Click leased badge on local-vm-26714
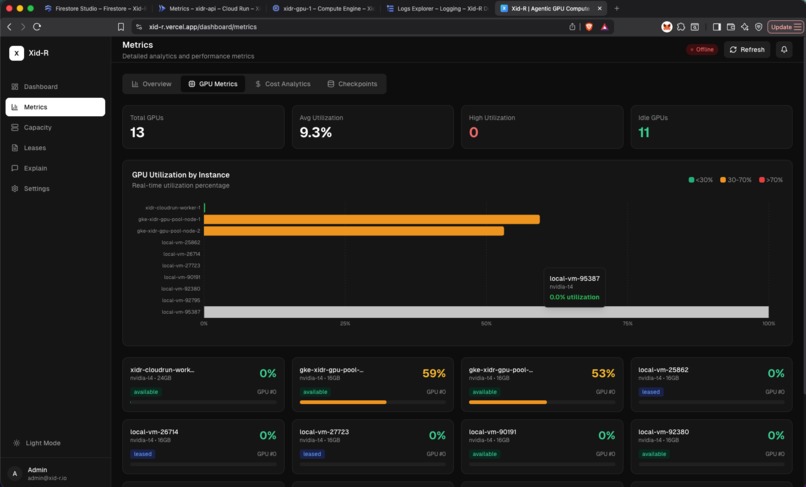806x487 pixels. (x=142, y=454)
